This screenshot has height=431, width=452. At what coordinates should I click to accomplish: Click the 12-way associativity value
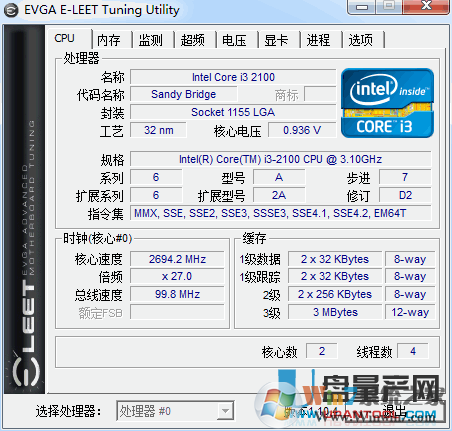coord(410,312)
